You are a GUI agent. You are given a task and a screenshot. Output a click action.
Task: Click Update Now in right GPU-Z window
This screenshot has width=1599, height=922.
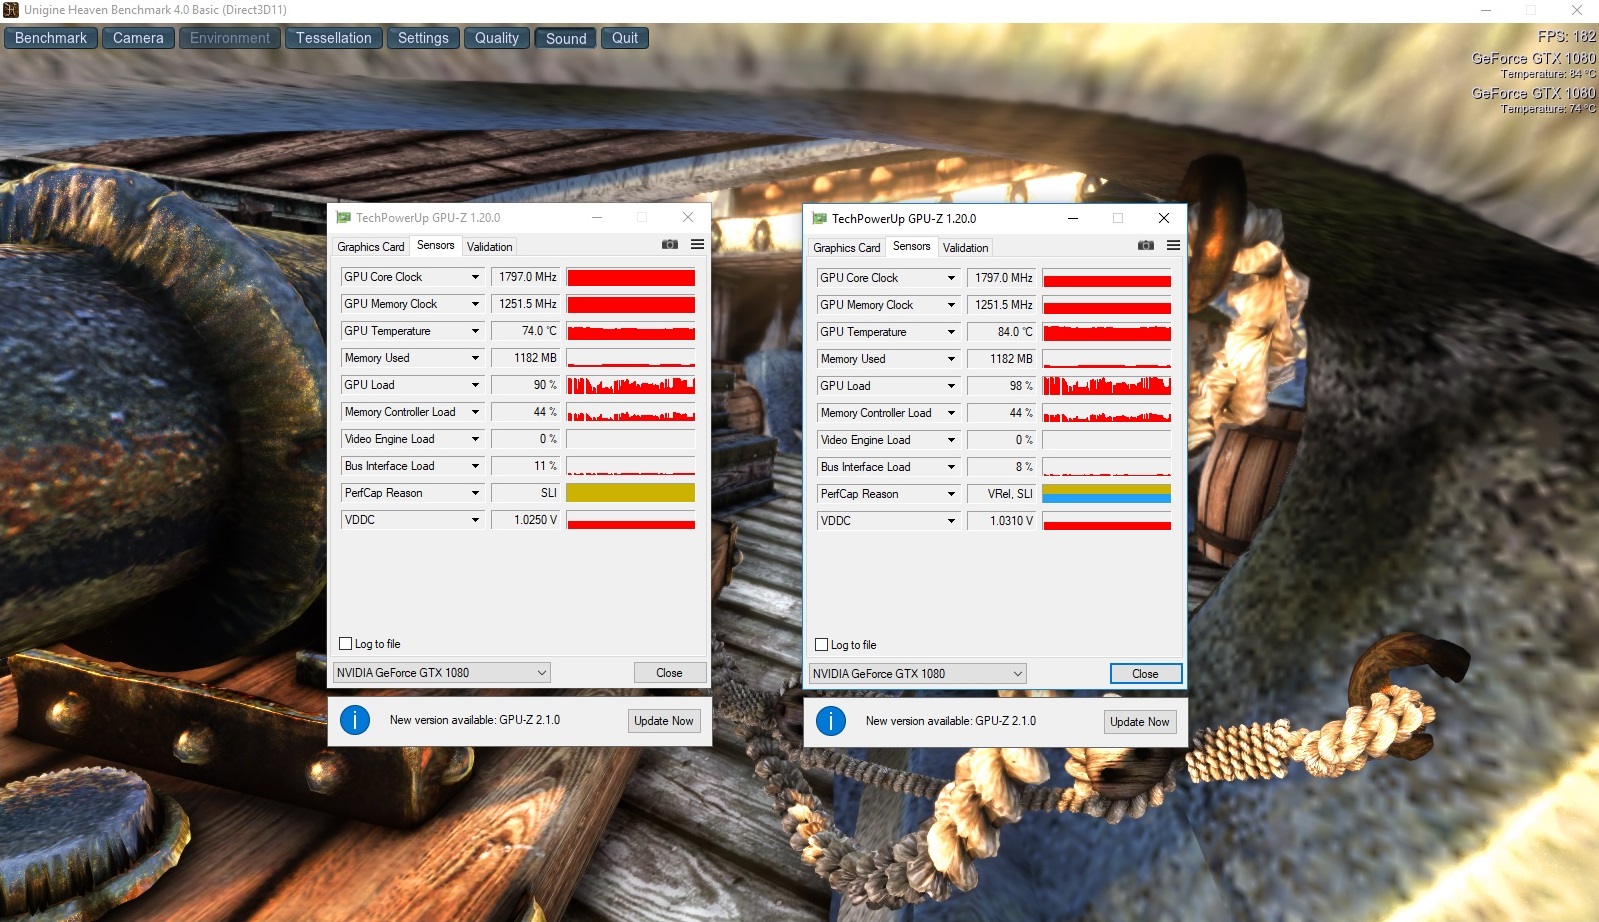(1140, 722)
